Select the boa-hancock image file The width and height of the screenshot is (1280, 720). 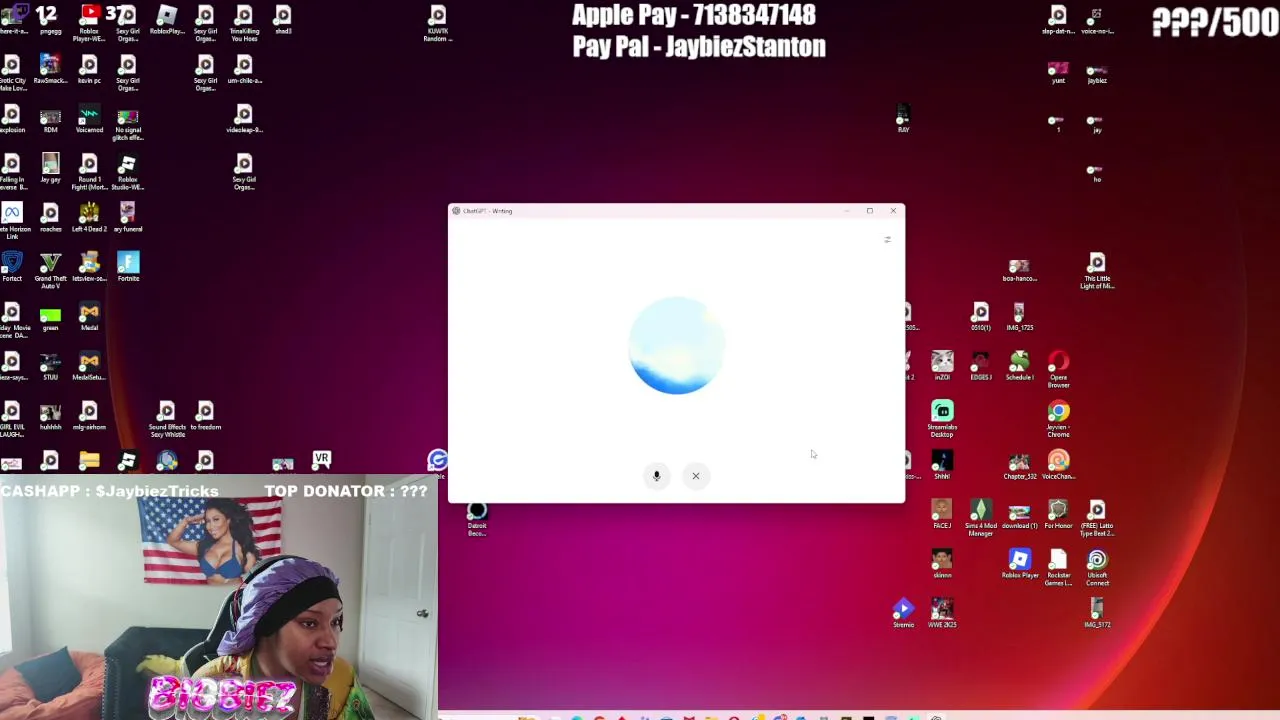click(x=1019, y=270)
